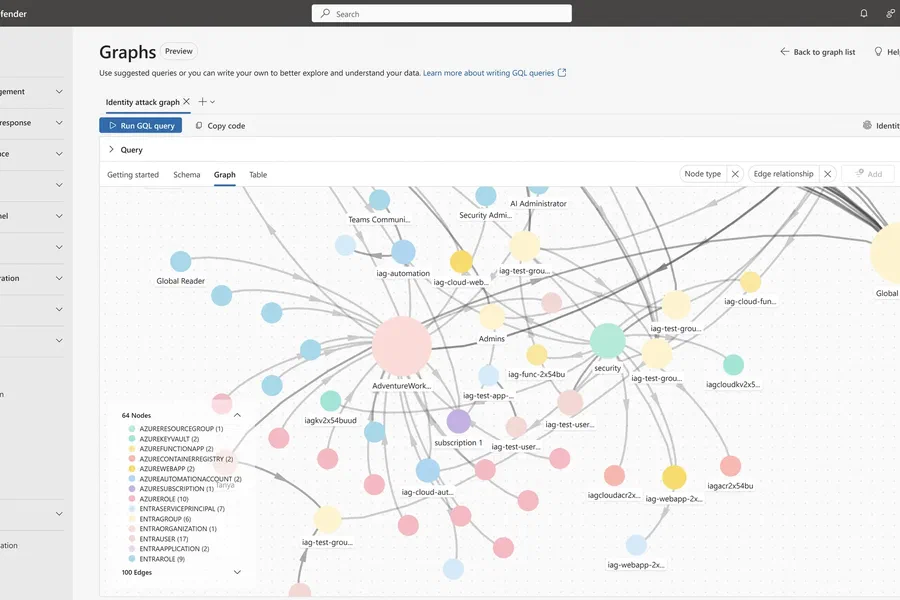
Task: Click AZUREWEBAPP (2) legend entry
Action: coord(162,469)
